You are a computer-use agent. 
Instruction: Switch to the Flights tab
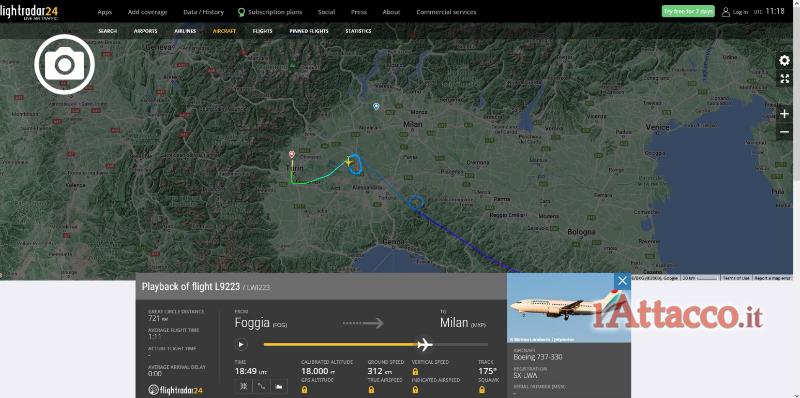263,31
